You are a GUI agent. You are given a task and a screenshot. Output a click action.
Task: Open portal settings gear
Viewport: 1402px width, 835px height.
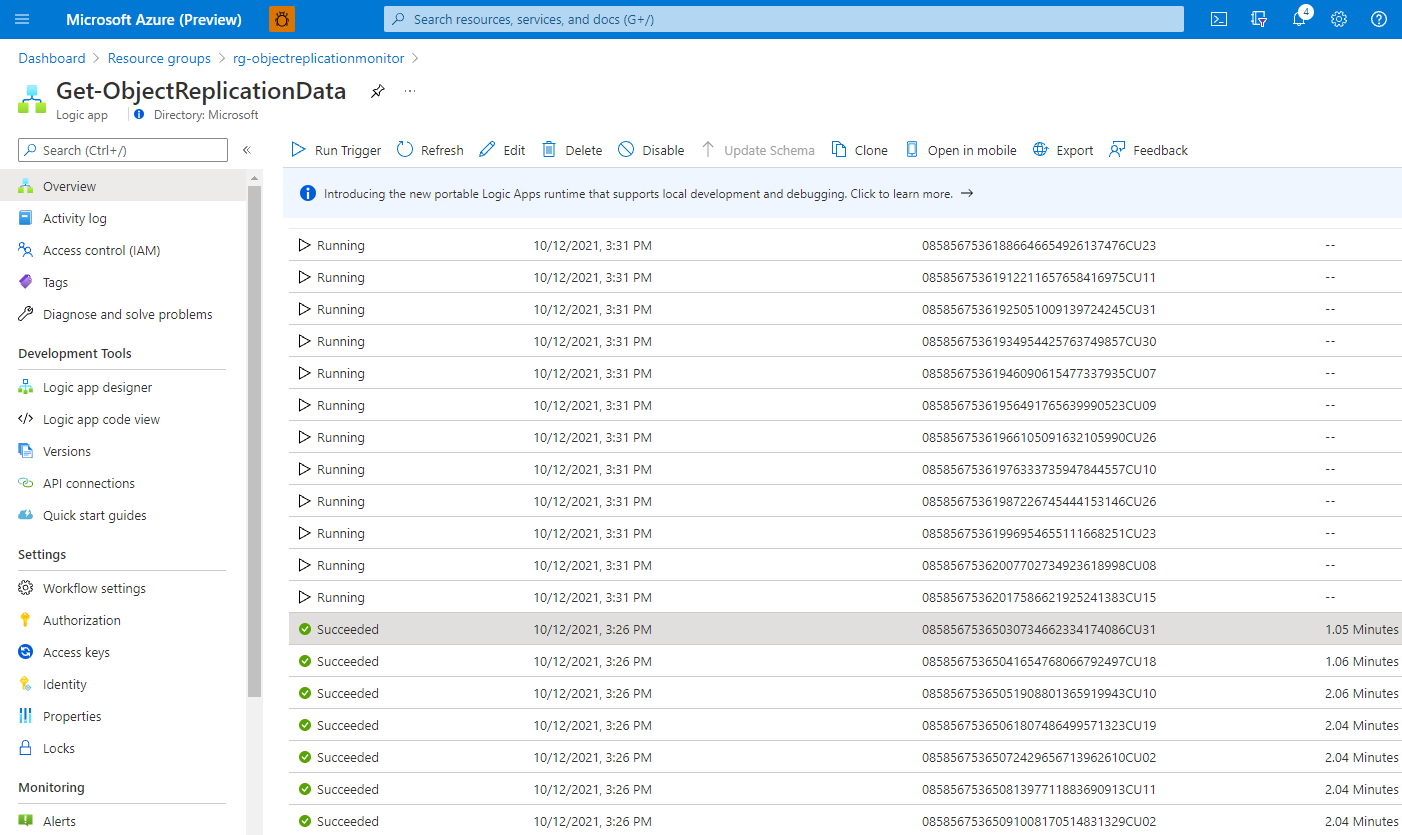pyautogui.click(x=1339, y=19)
